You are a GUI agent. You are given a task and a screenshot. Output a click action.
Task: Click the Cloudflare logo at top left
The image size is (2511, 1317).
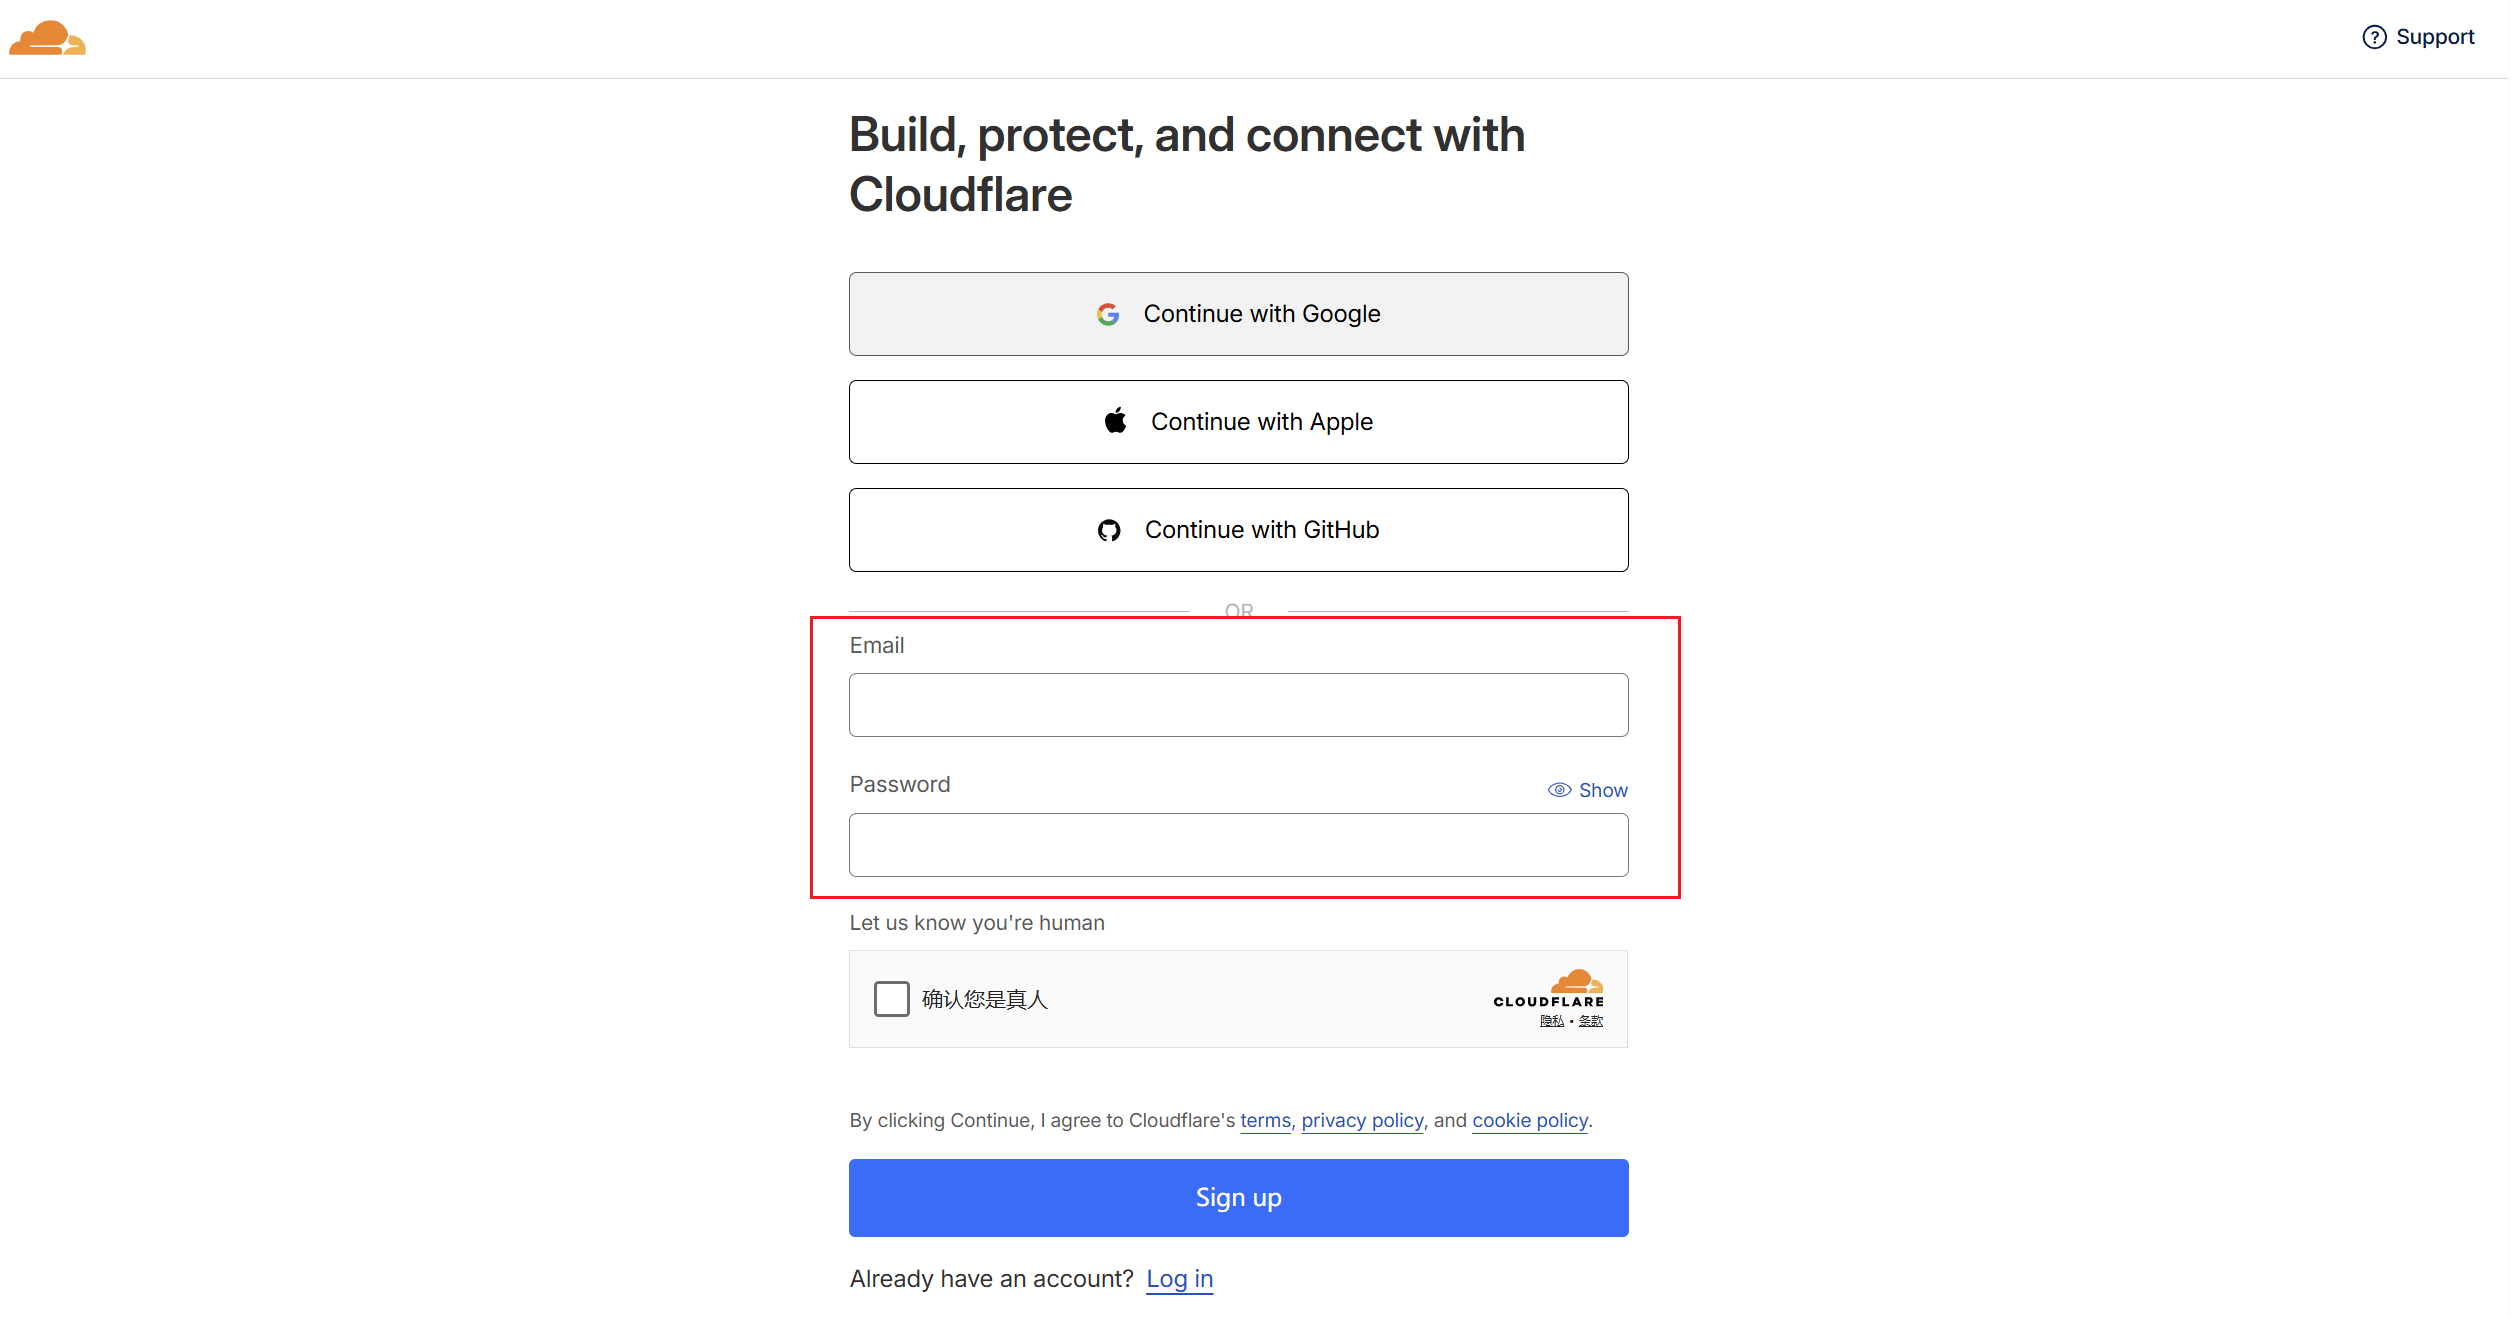click(47, 38)
